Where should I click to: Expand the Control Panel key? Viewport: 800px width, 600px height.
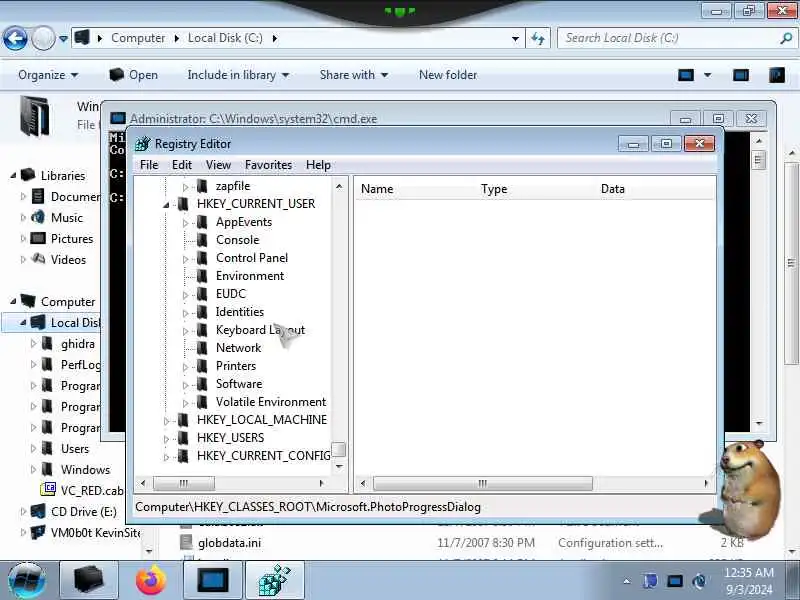coord(186,259)
